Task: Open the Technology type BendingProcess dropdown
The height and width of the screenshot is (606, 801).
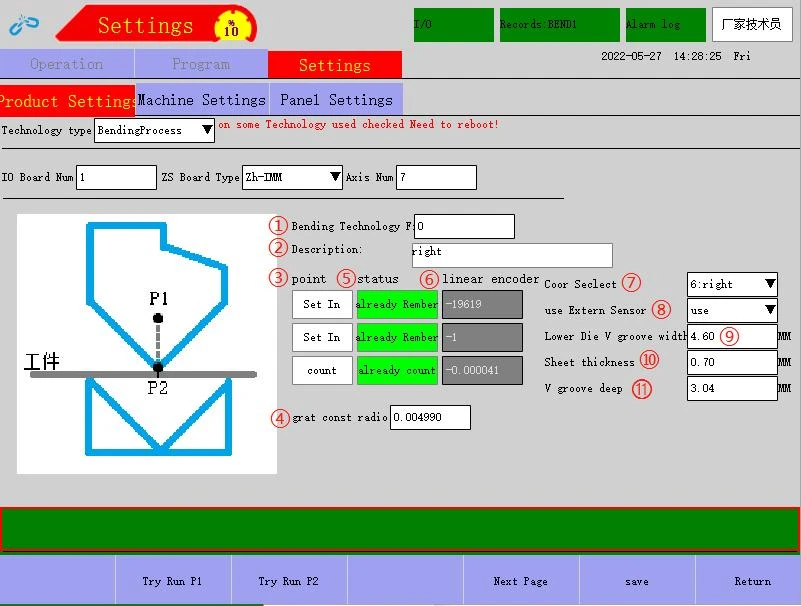Action: click(154, 130)
